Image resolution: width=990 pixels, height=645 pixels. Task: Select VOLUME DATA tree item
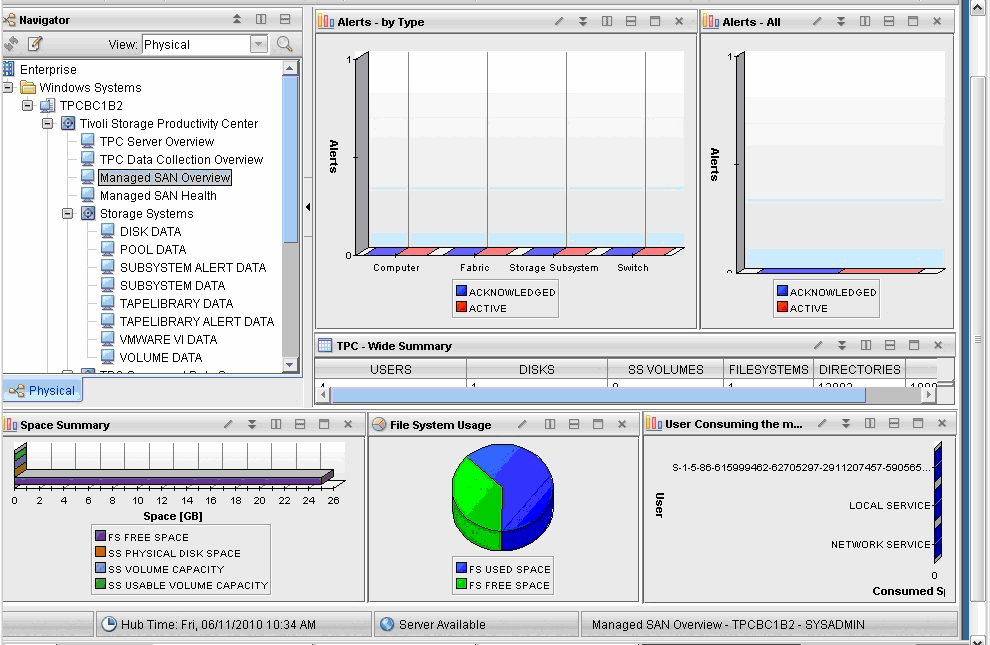tap(160, 357)
